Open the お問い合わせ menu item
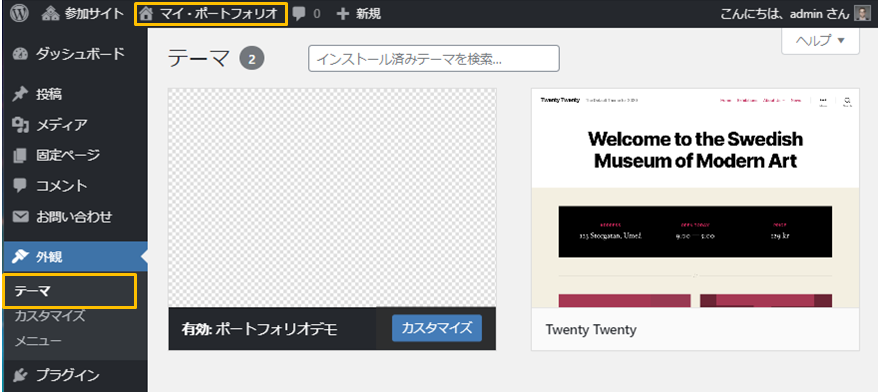This screenshot has height=392, width=878. (74, 216)
